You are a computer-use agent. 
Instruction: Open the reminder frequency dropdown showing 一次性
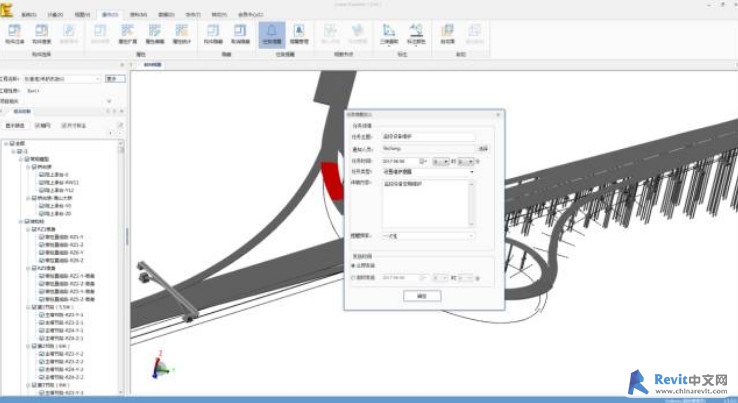coord(471,236)
